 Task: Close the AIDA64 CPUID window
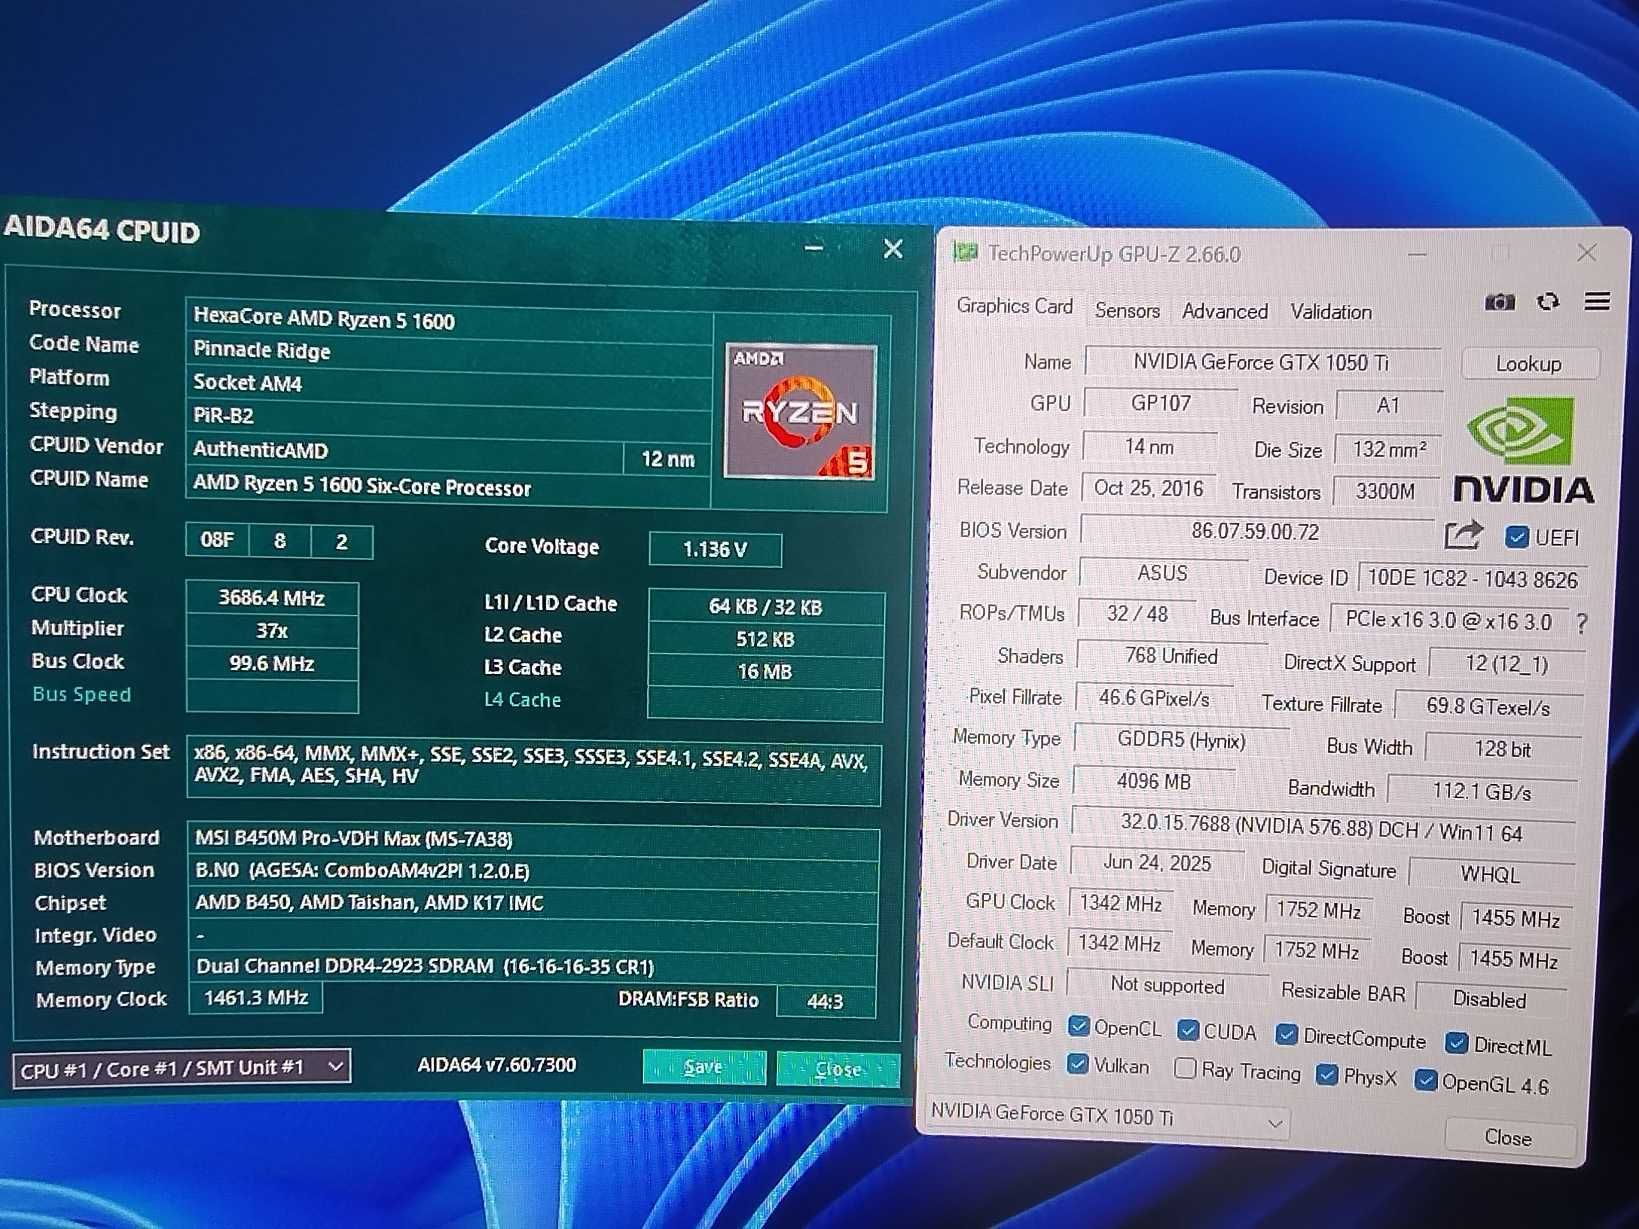point(893,249)
